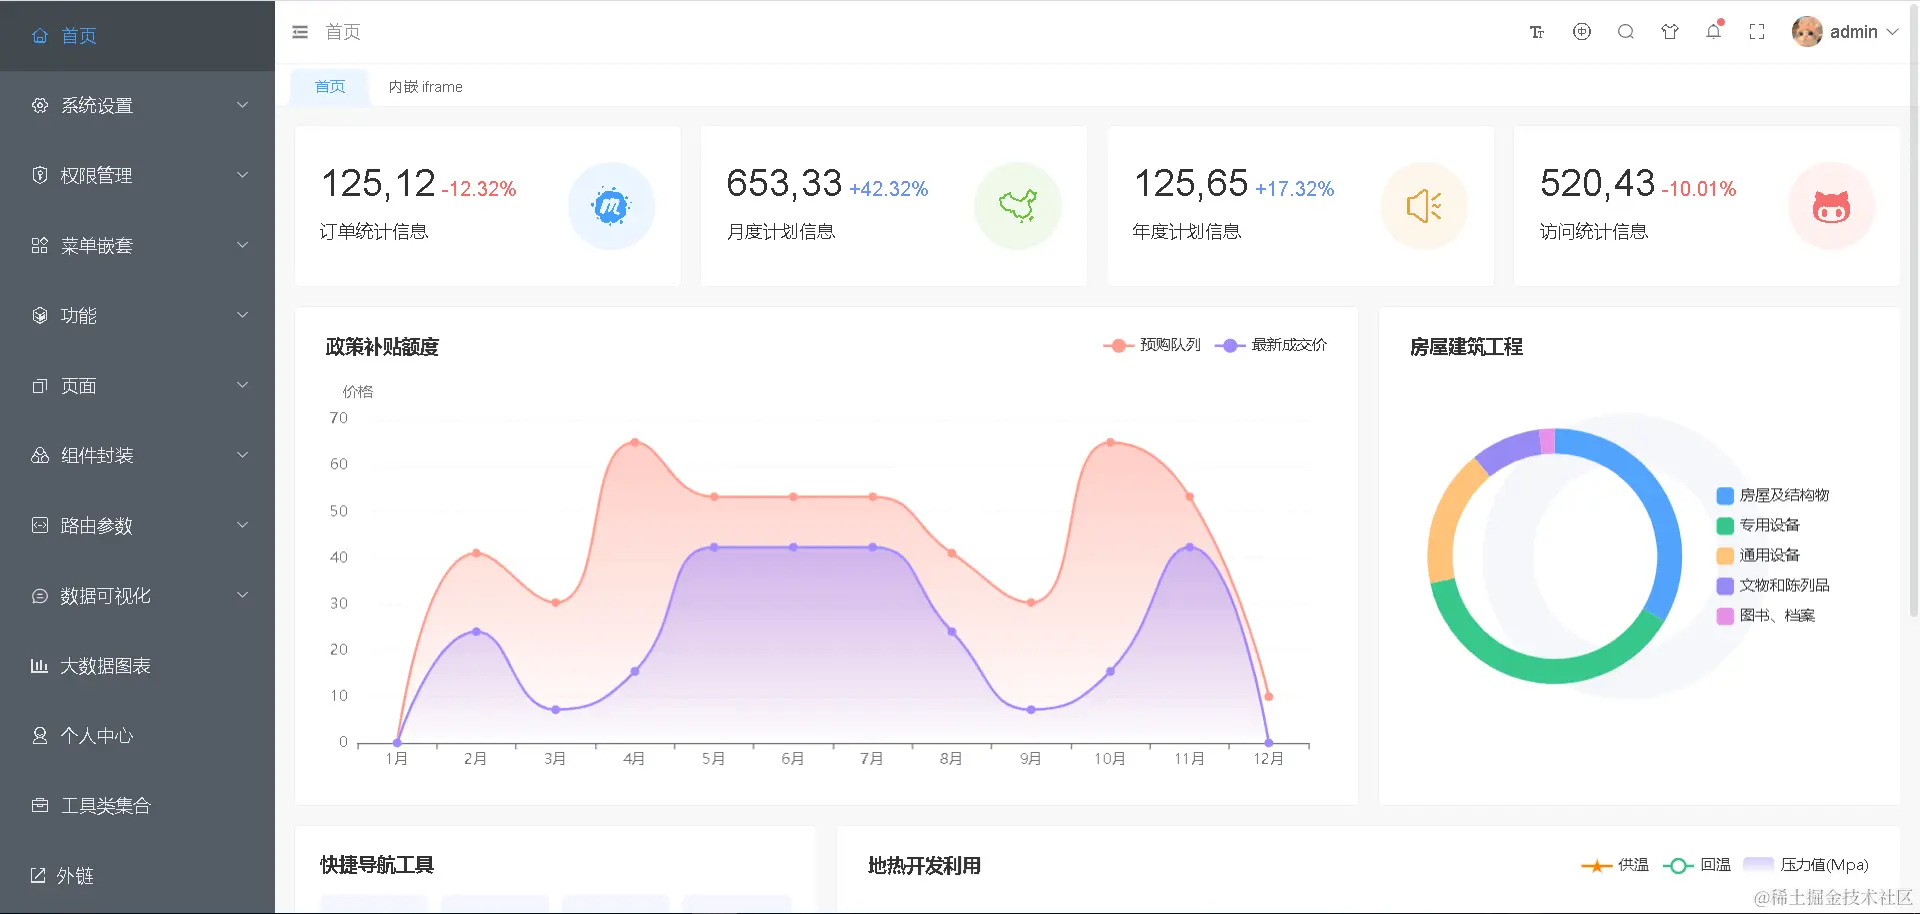The image size is (1920, 914).
Task: Click the speaker icon on 年度计划信息 card
Action: point(1424,206)
